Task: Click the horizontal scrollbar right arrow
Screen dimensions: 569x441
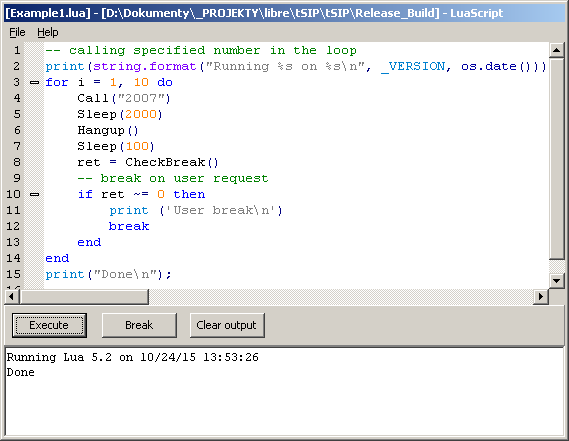Action: click(541, 297)
